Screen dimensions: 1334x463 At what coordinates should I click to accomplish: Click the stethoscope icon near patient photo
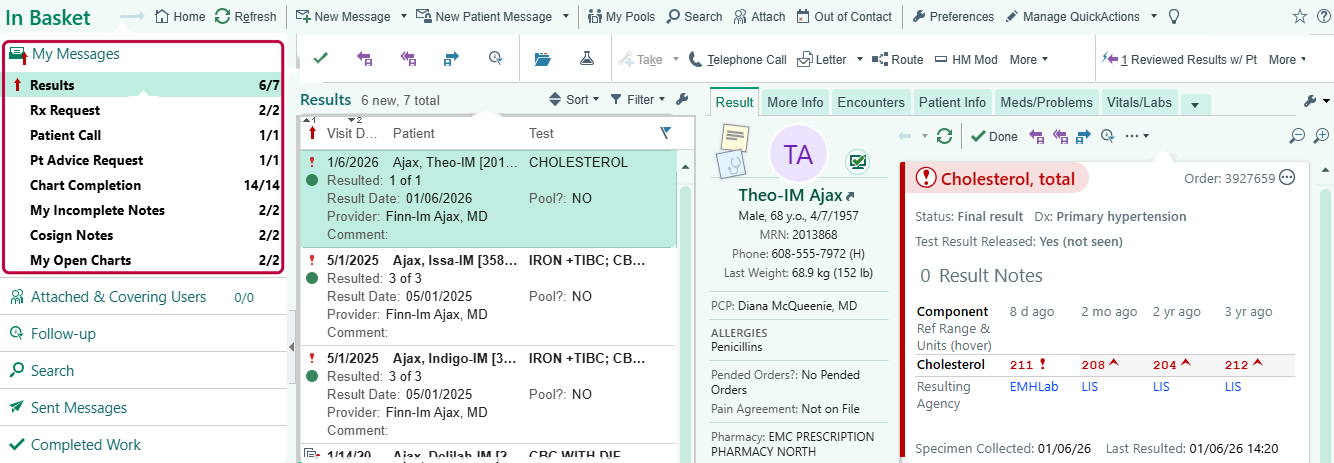pyautogui.click(x=732, y=164)
